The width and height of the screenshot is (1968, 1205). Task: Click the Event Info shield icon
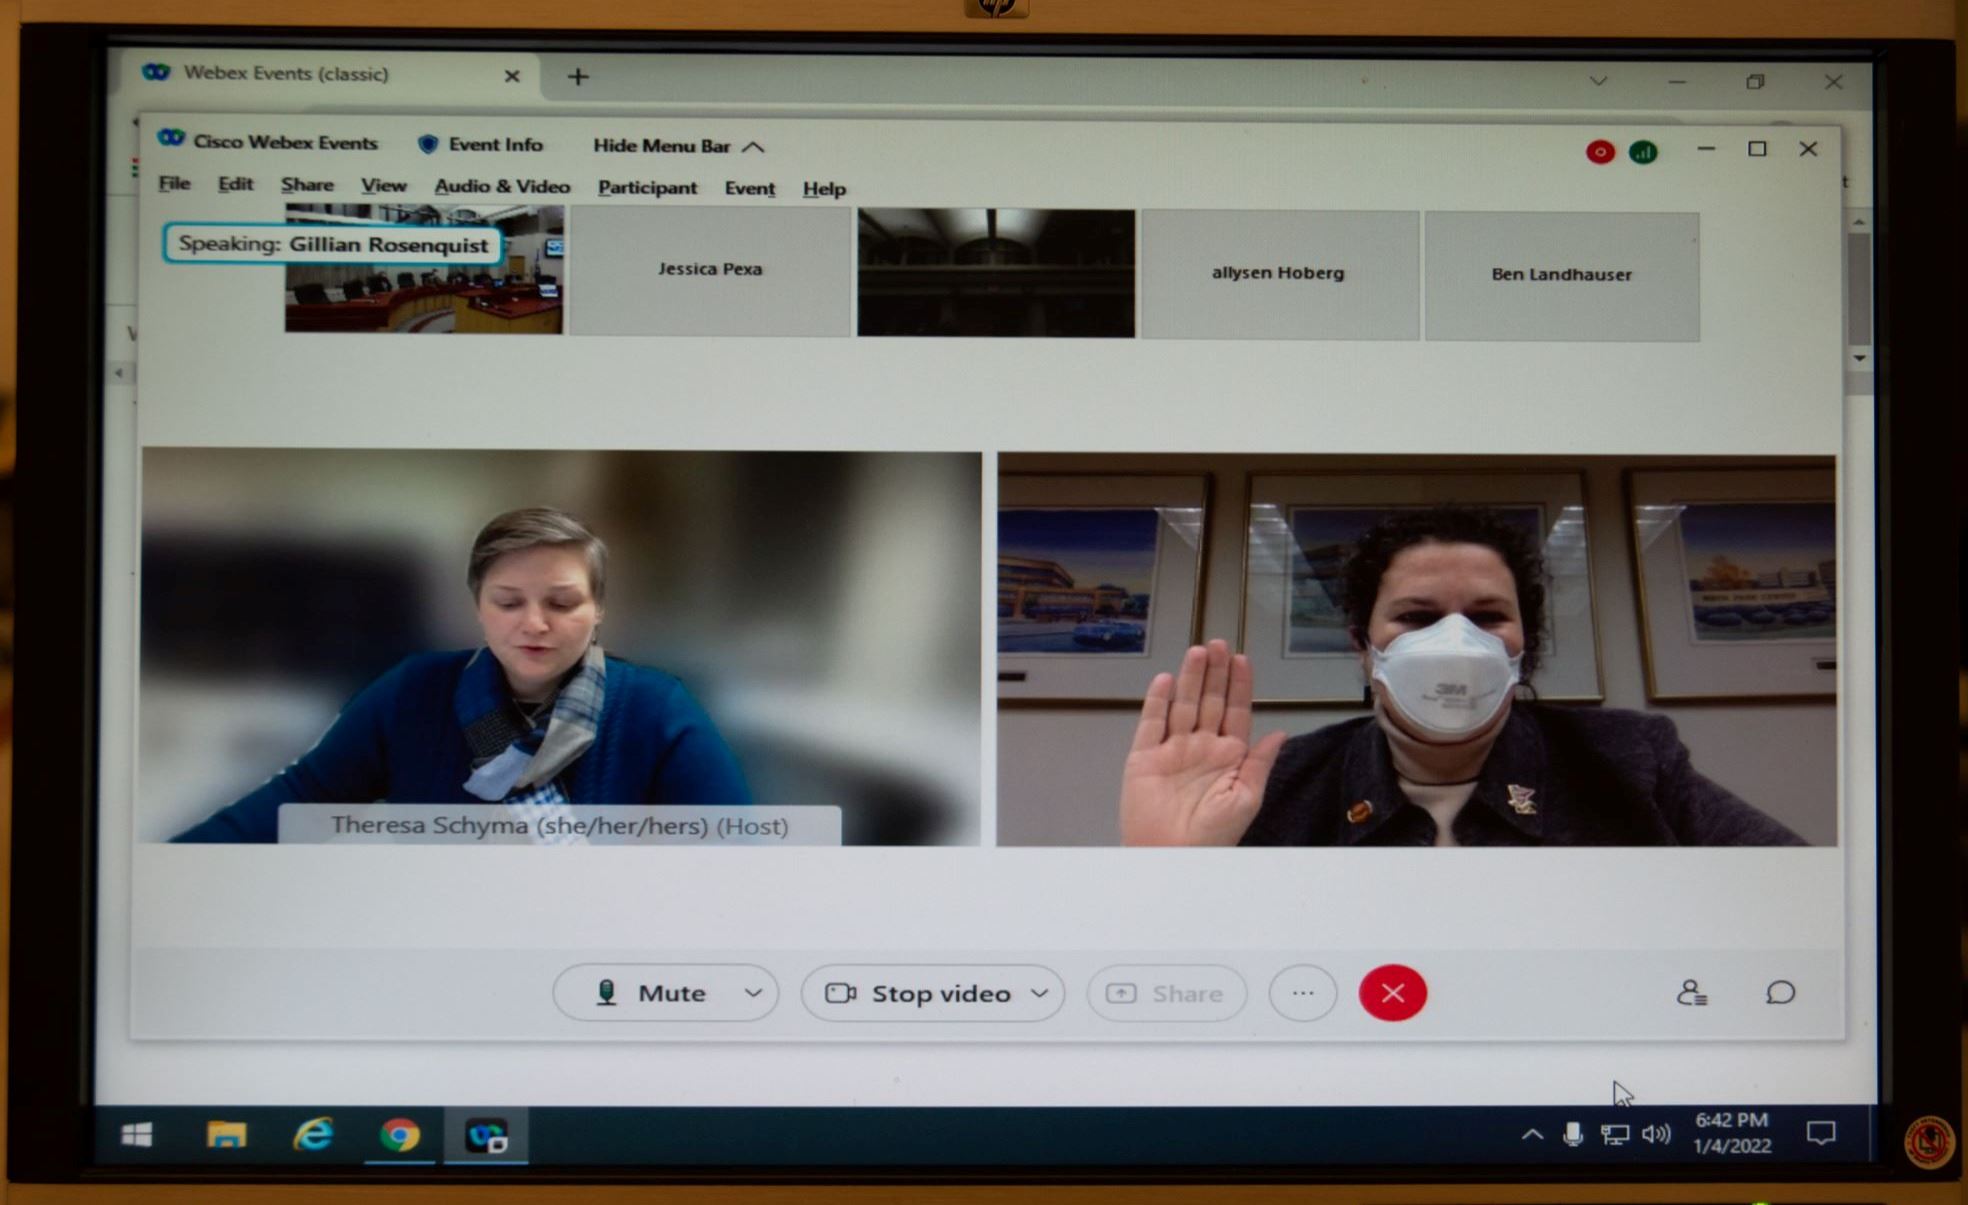point(428,144)
